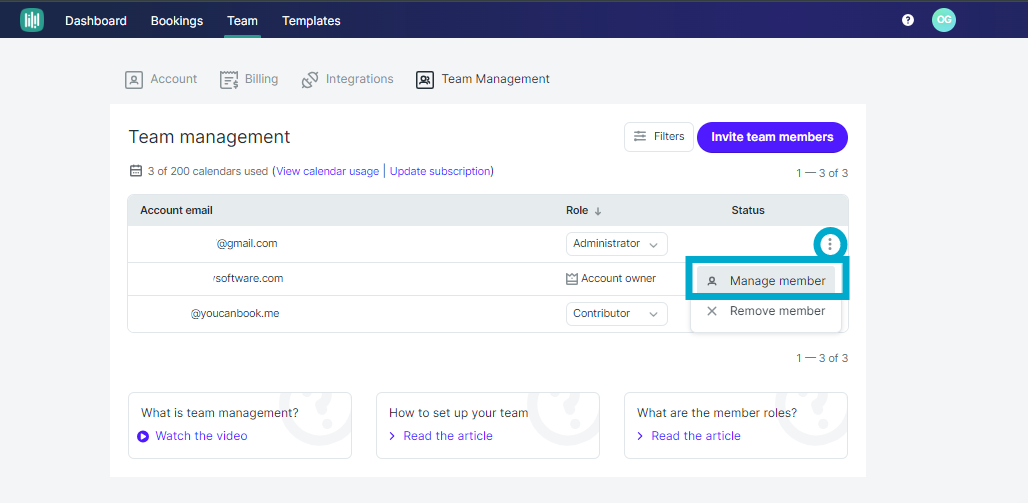Follow the View calendar usage link

327,171
